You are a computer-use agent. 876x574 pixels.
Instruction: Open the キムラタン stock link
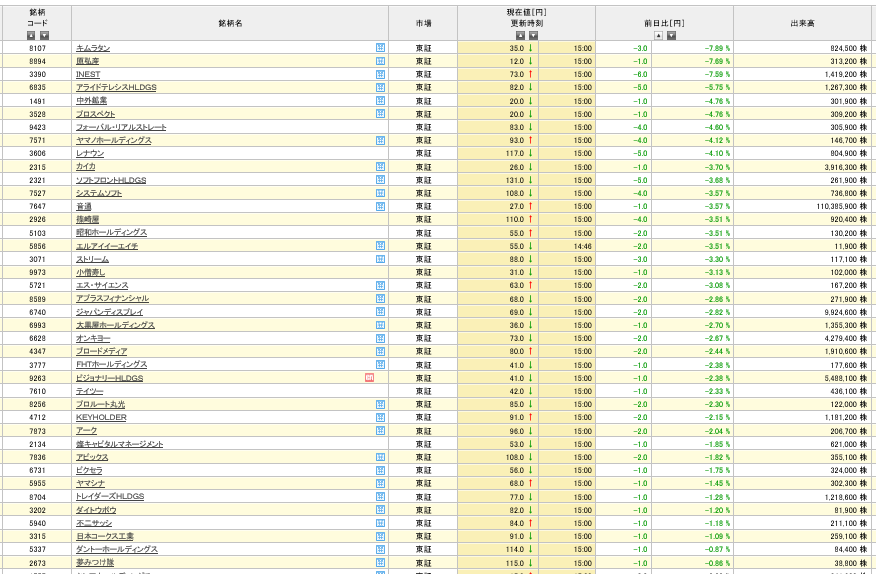tap(93, 48)
